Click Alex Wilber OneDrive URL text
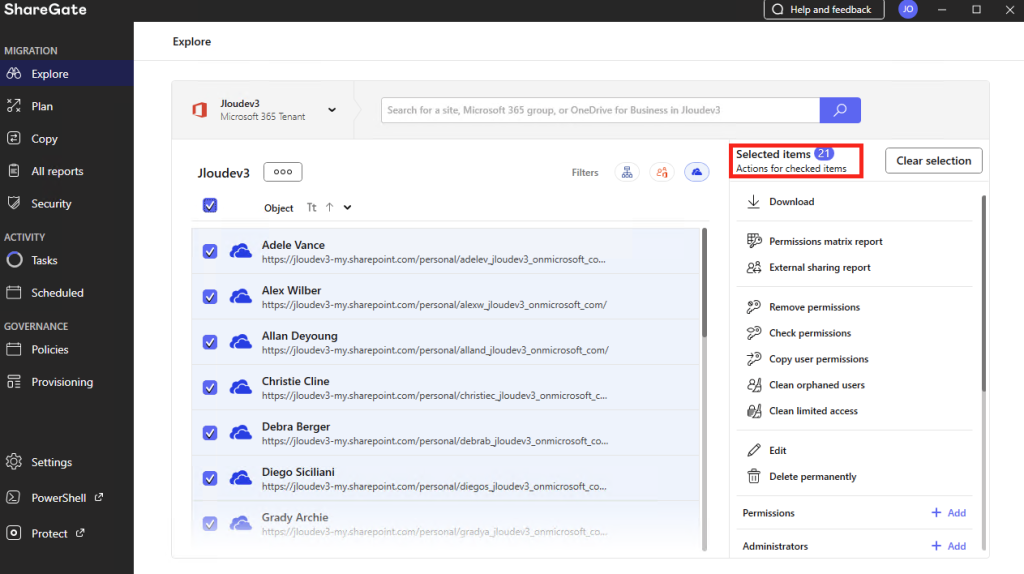 (434, 304)
